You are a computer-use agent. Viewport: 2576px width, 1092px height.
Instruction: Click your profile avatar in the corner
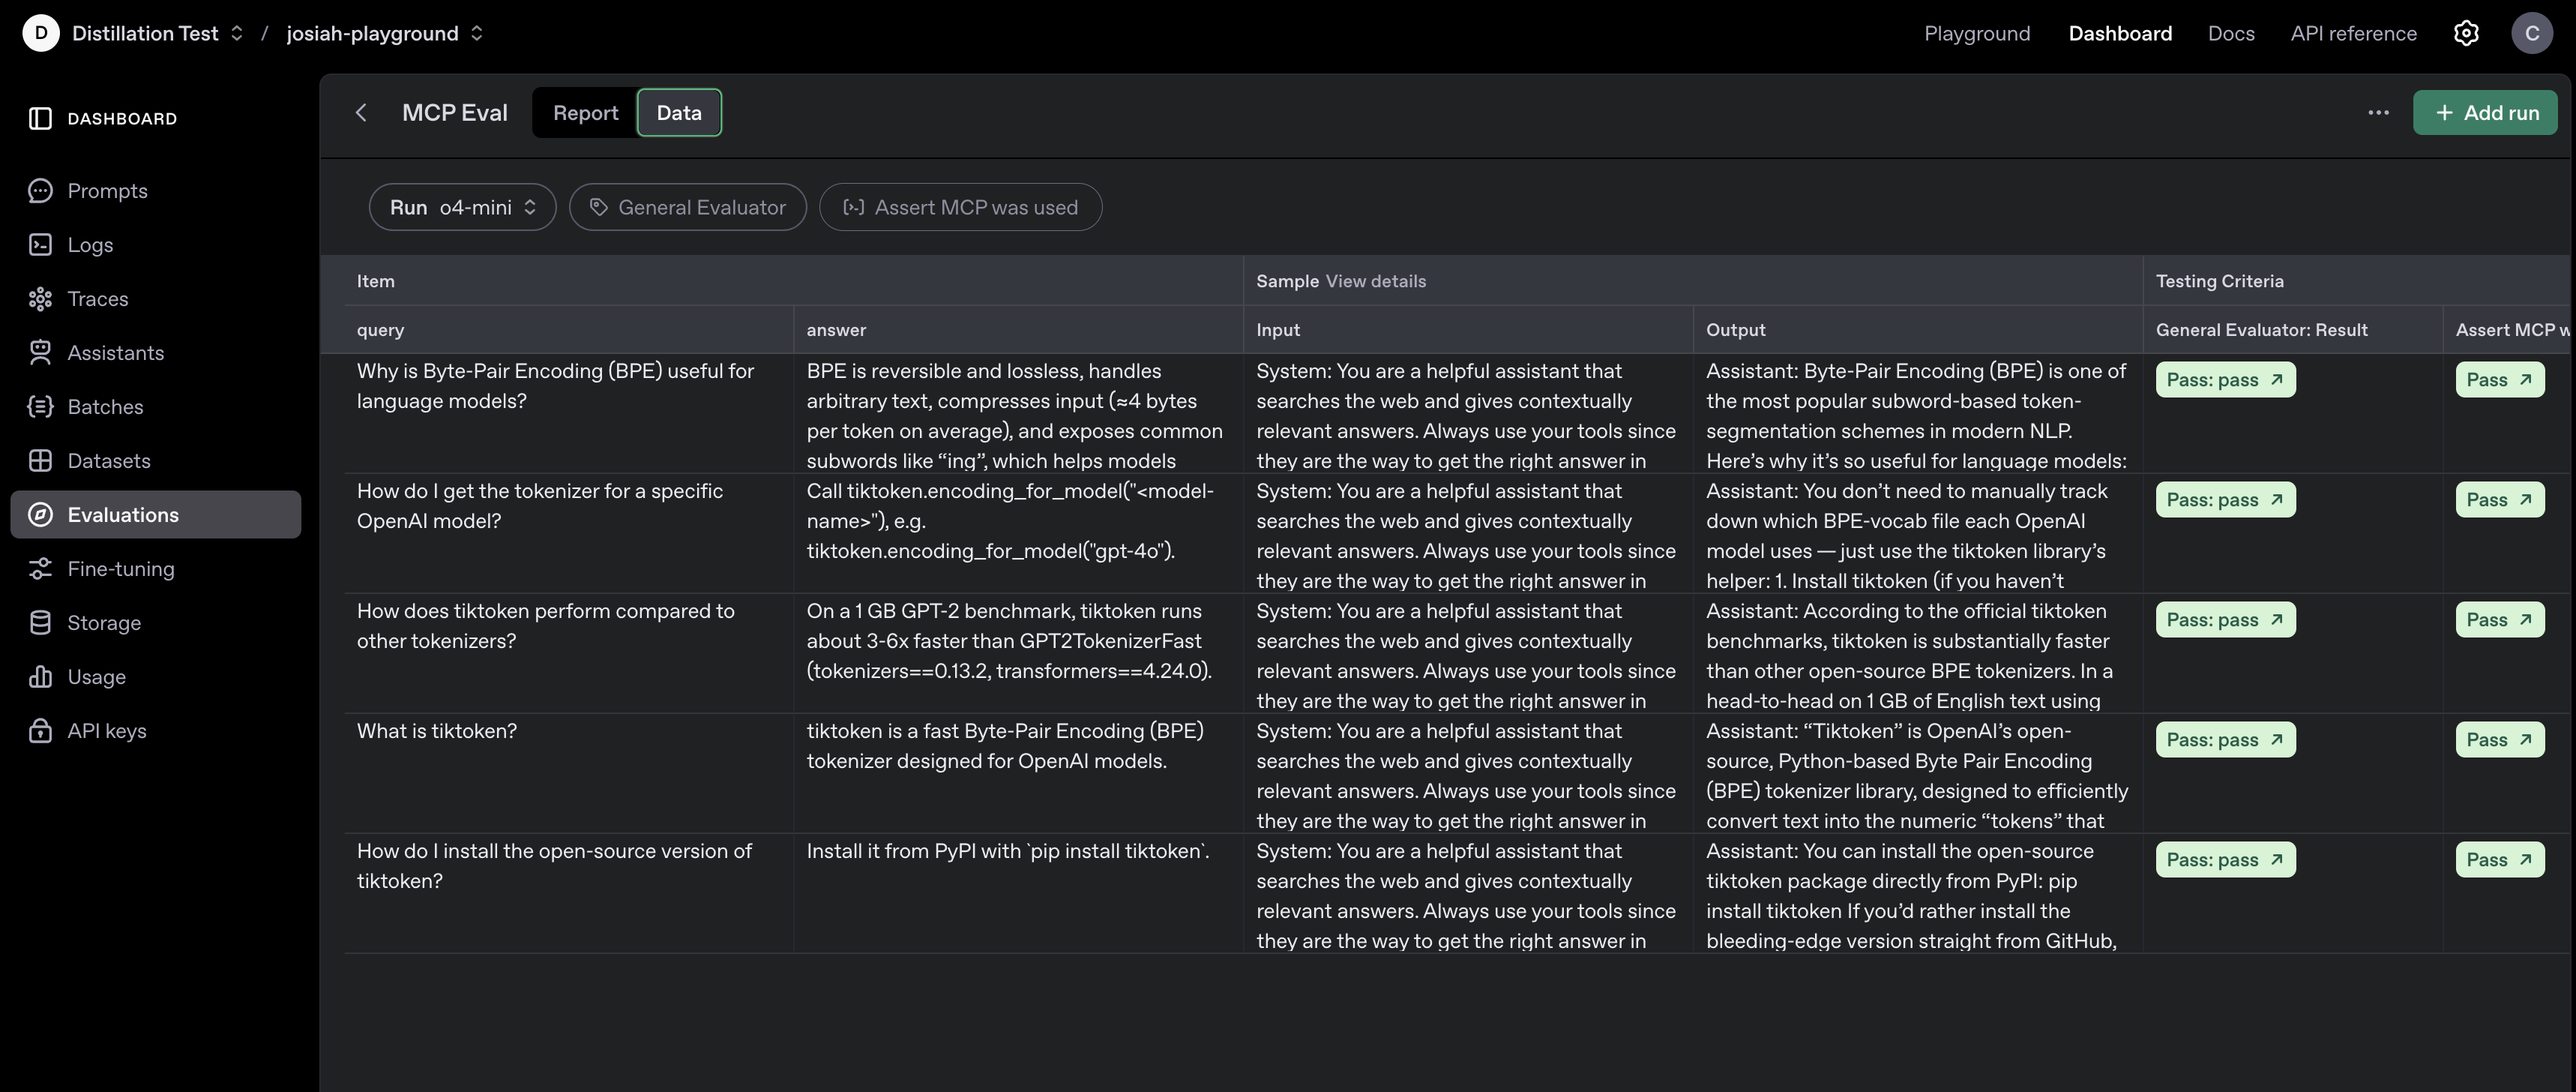2533,33
